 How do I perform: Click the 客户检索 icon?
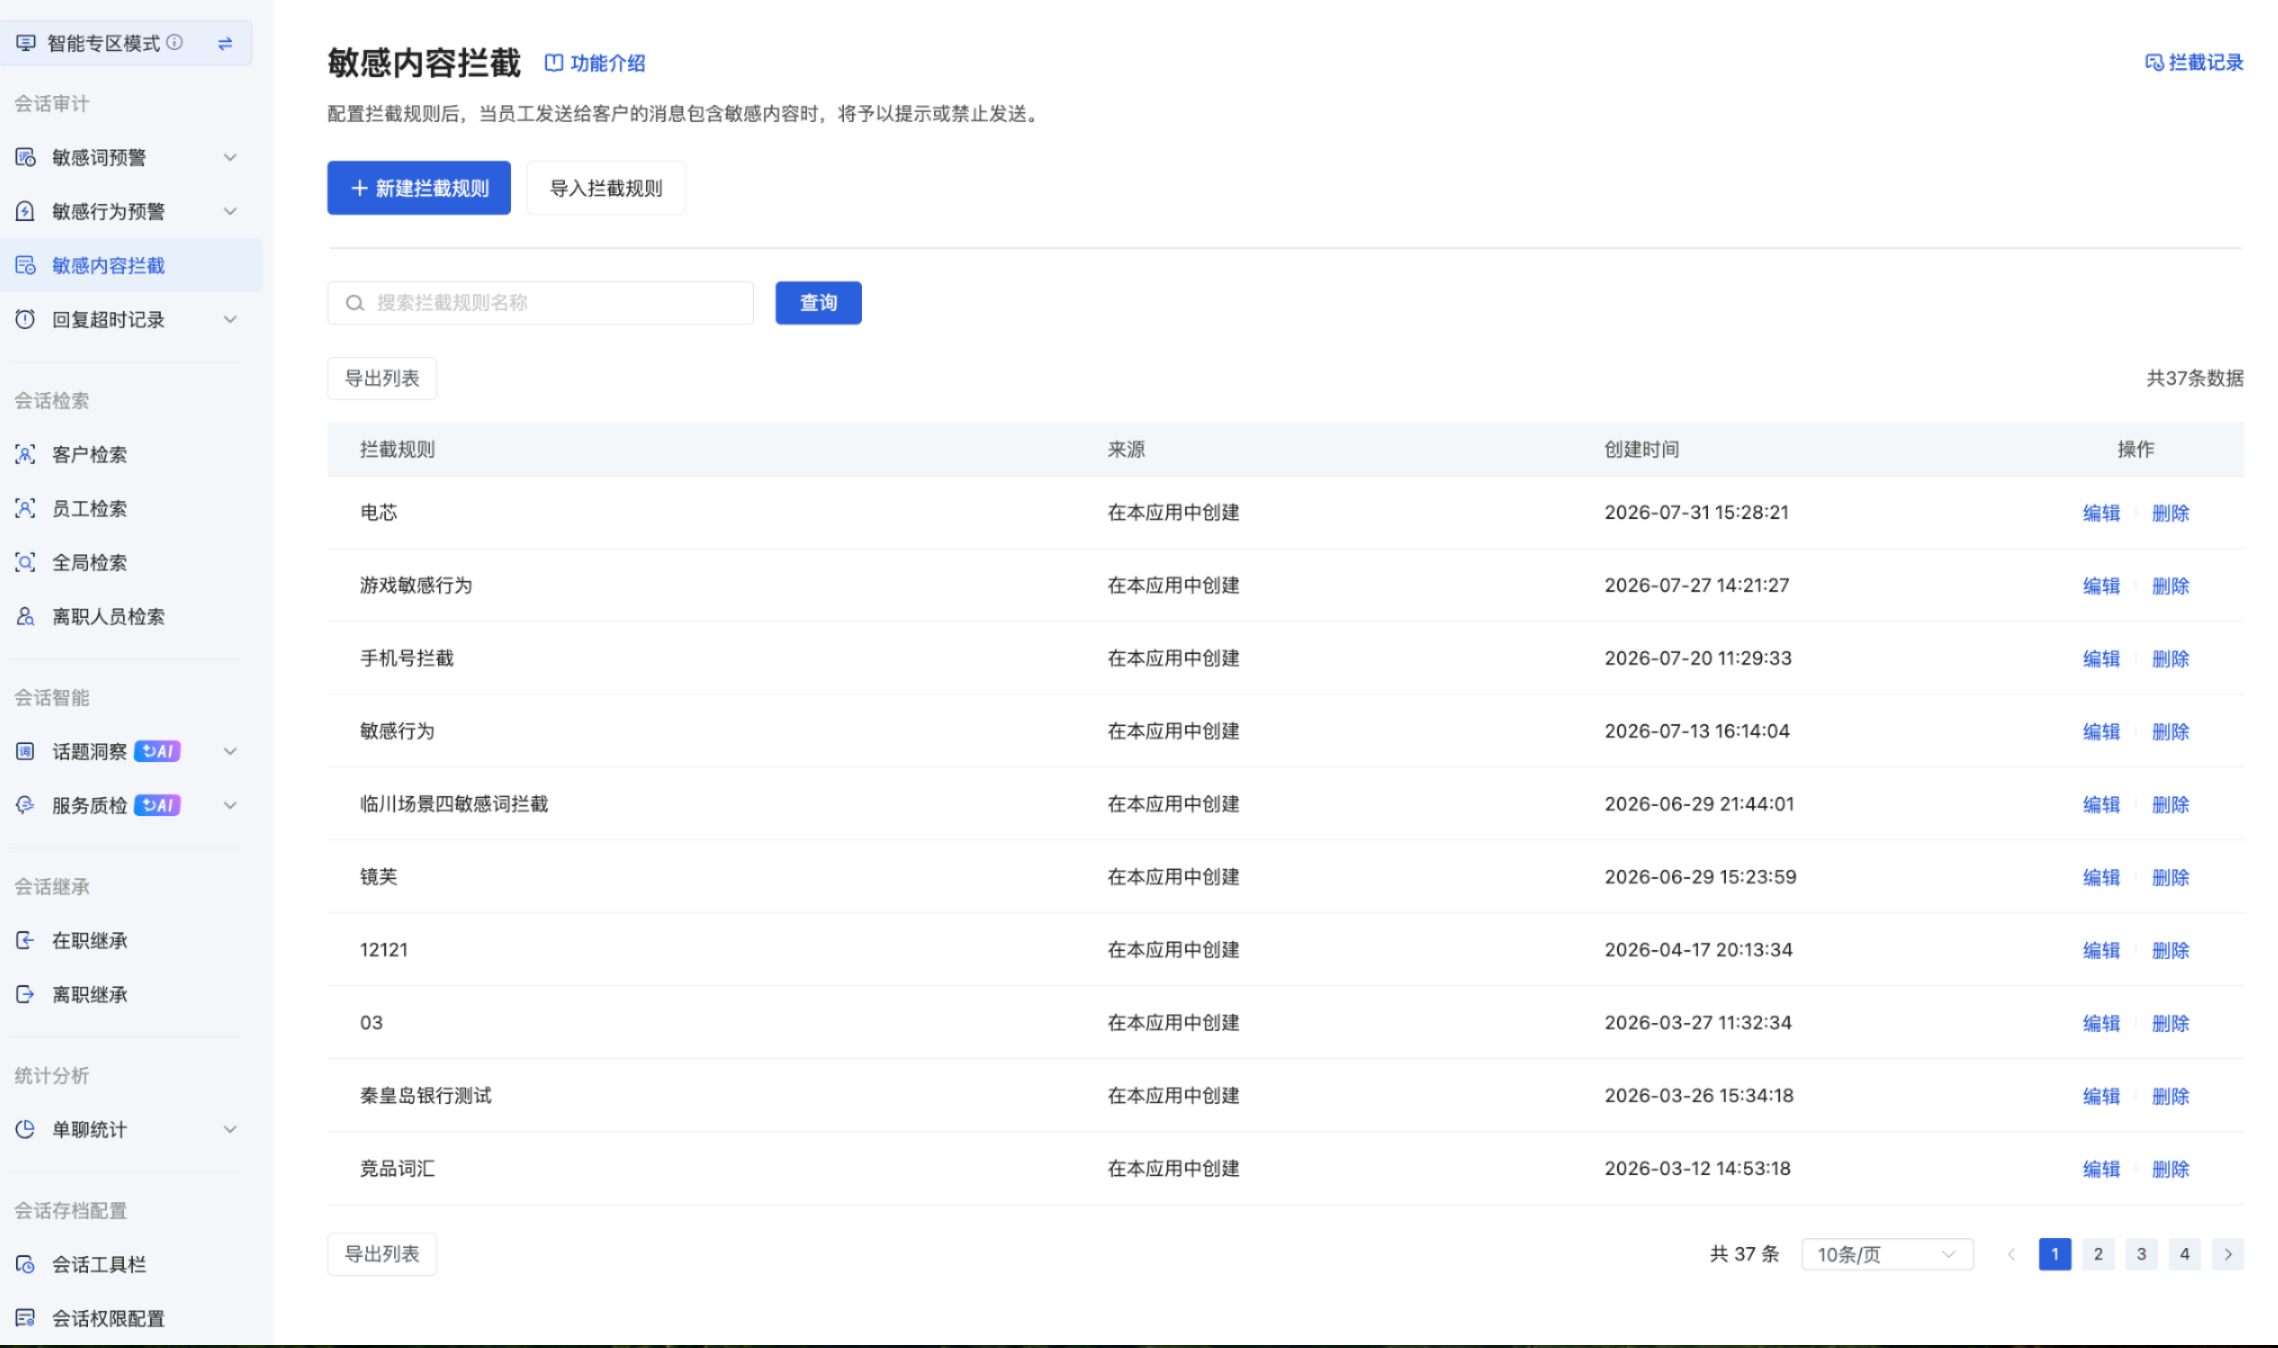coord(25,454)
